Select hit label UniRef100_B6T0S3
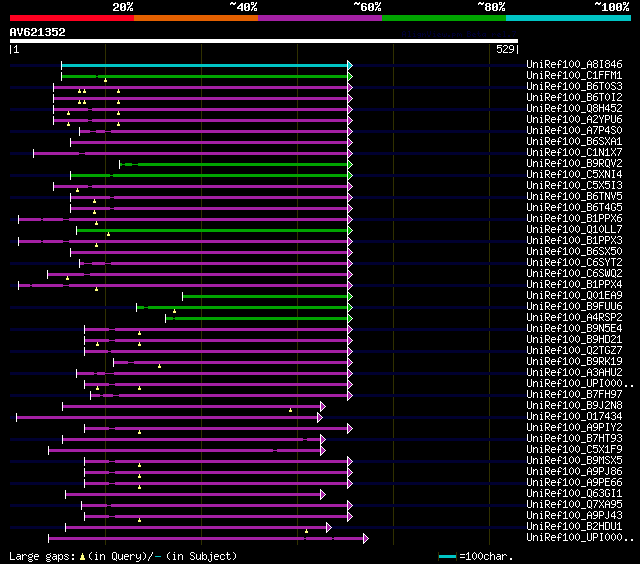640x564 pixels. (574, 87)
